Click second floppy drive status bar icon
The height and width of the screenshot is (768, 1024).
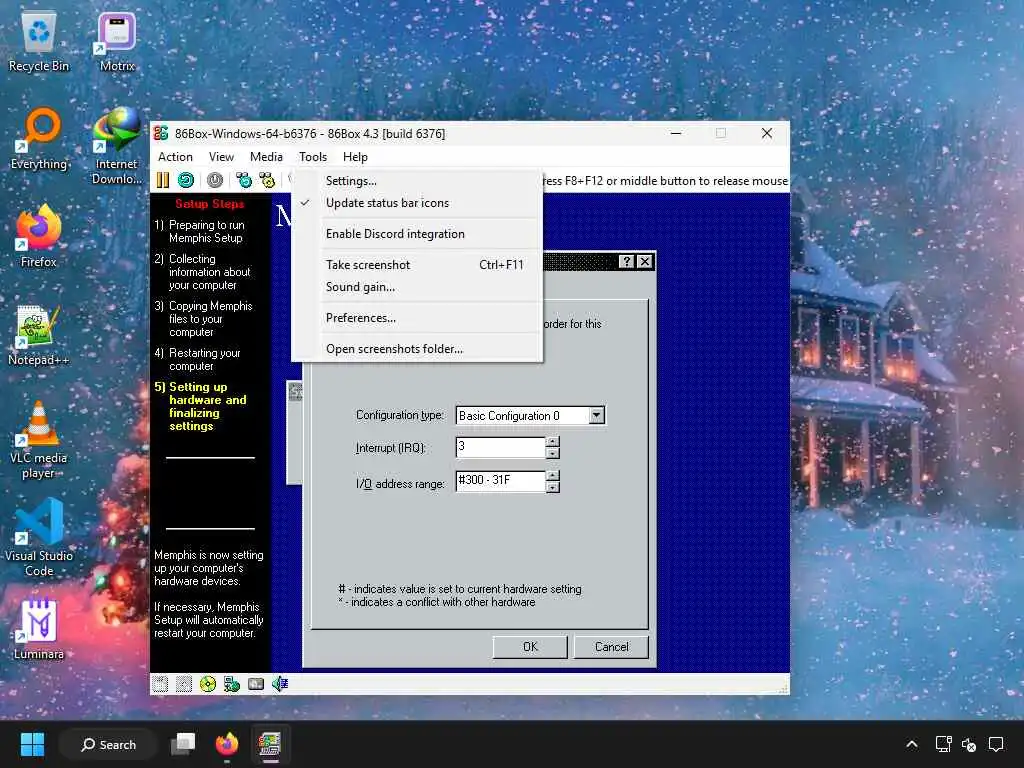(184, 684)
